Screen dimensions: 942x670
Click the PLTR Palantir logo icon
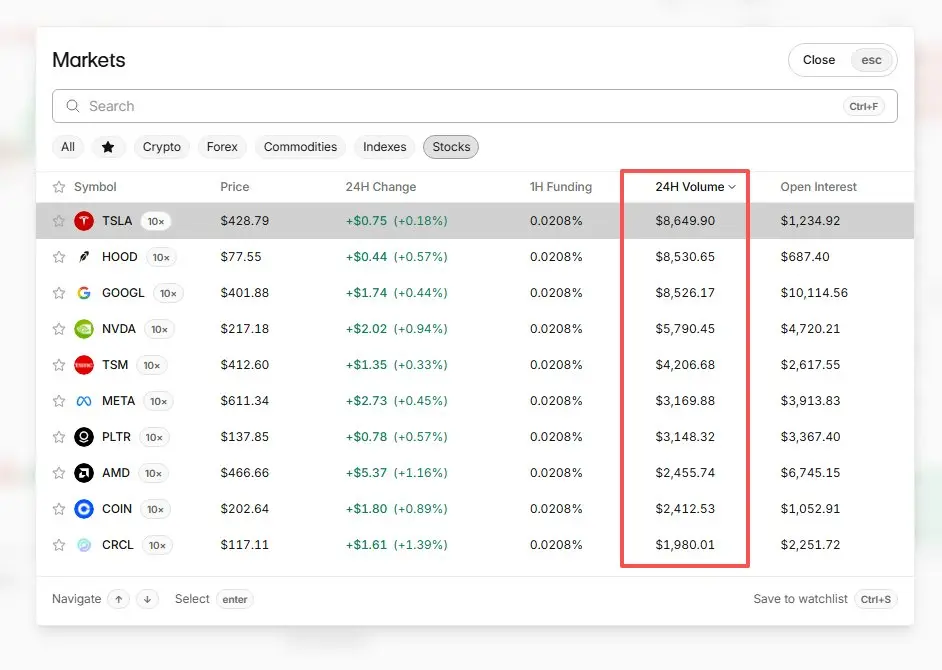point(84,437)
